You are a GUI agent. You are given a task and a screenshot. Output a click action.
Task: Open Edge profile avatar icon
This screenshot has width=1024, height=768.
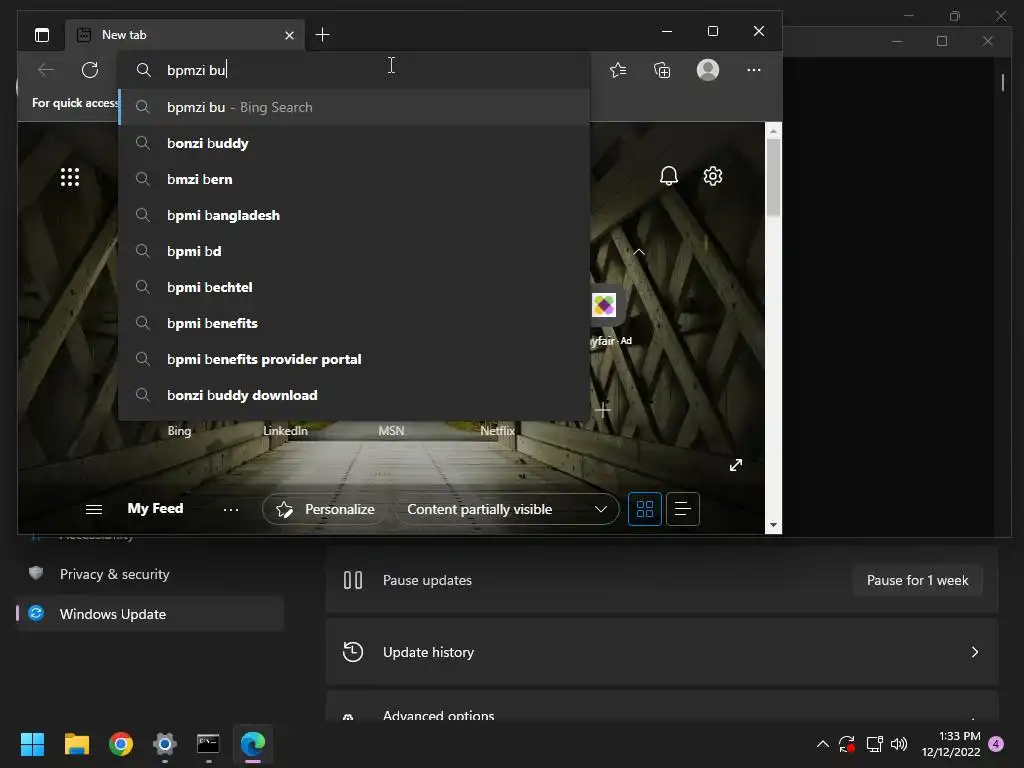(708, 70)
